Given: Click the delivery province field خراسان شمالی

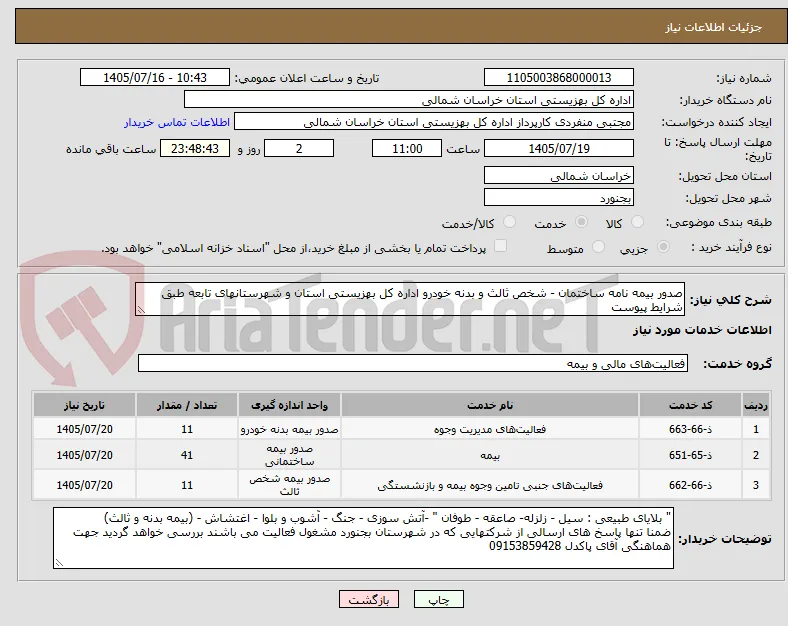Looking at the screenshot, I should pyautogui.click(x=558, y=175).
